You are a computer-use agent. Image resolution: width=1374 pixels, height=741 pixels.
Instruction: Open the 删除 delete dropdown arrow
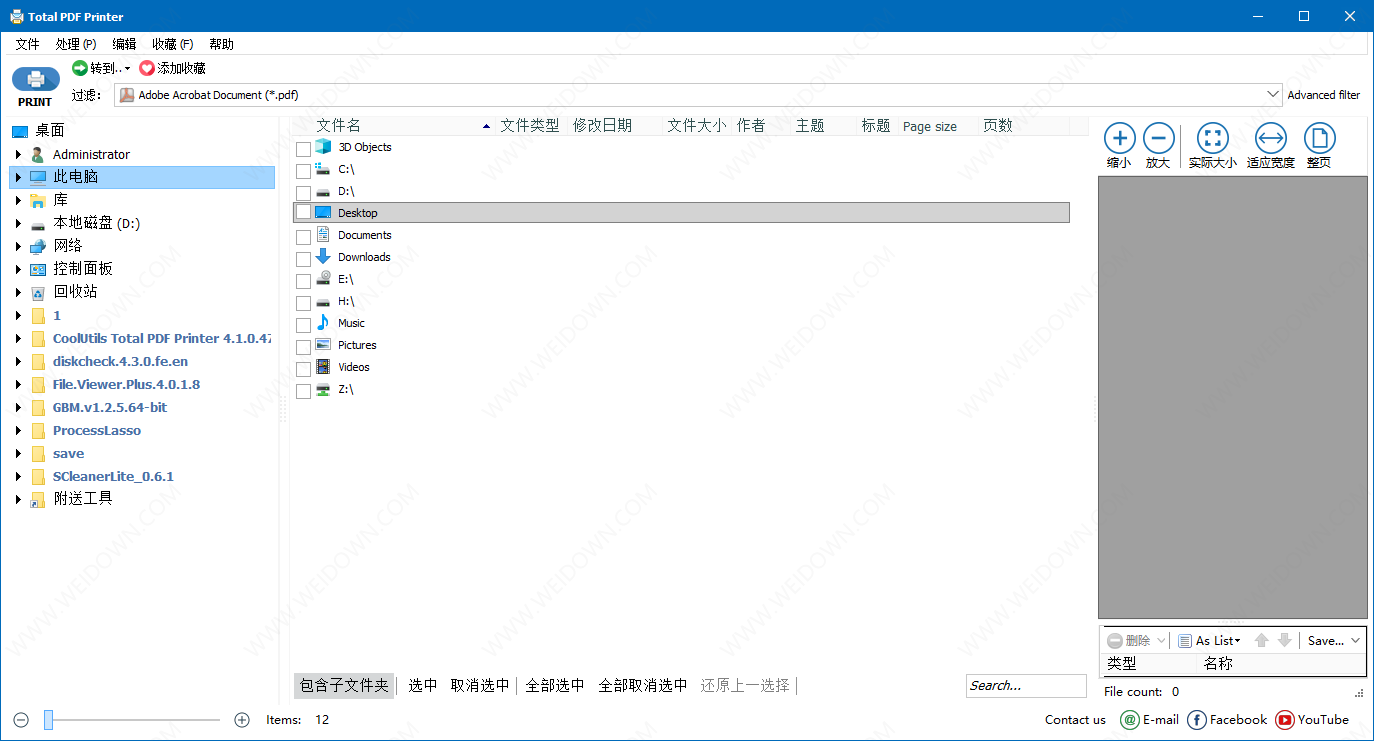click(1161, 640)
